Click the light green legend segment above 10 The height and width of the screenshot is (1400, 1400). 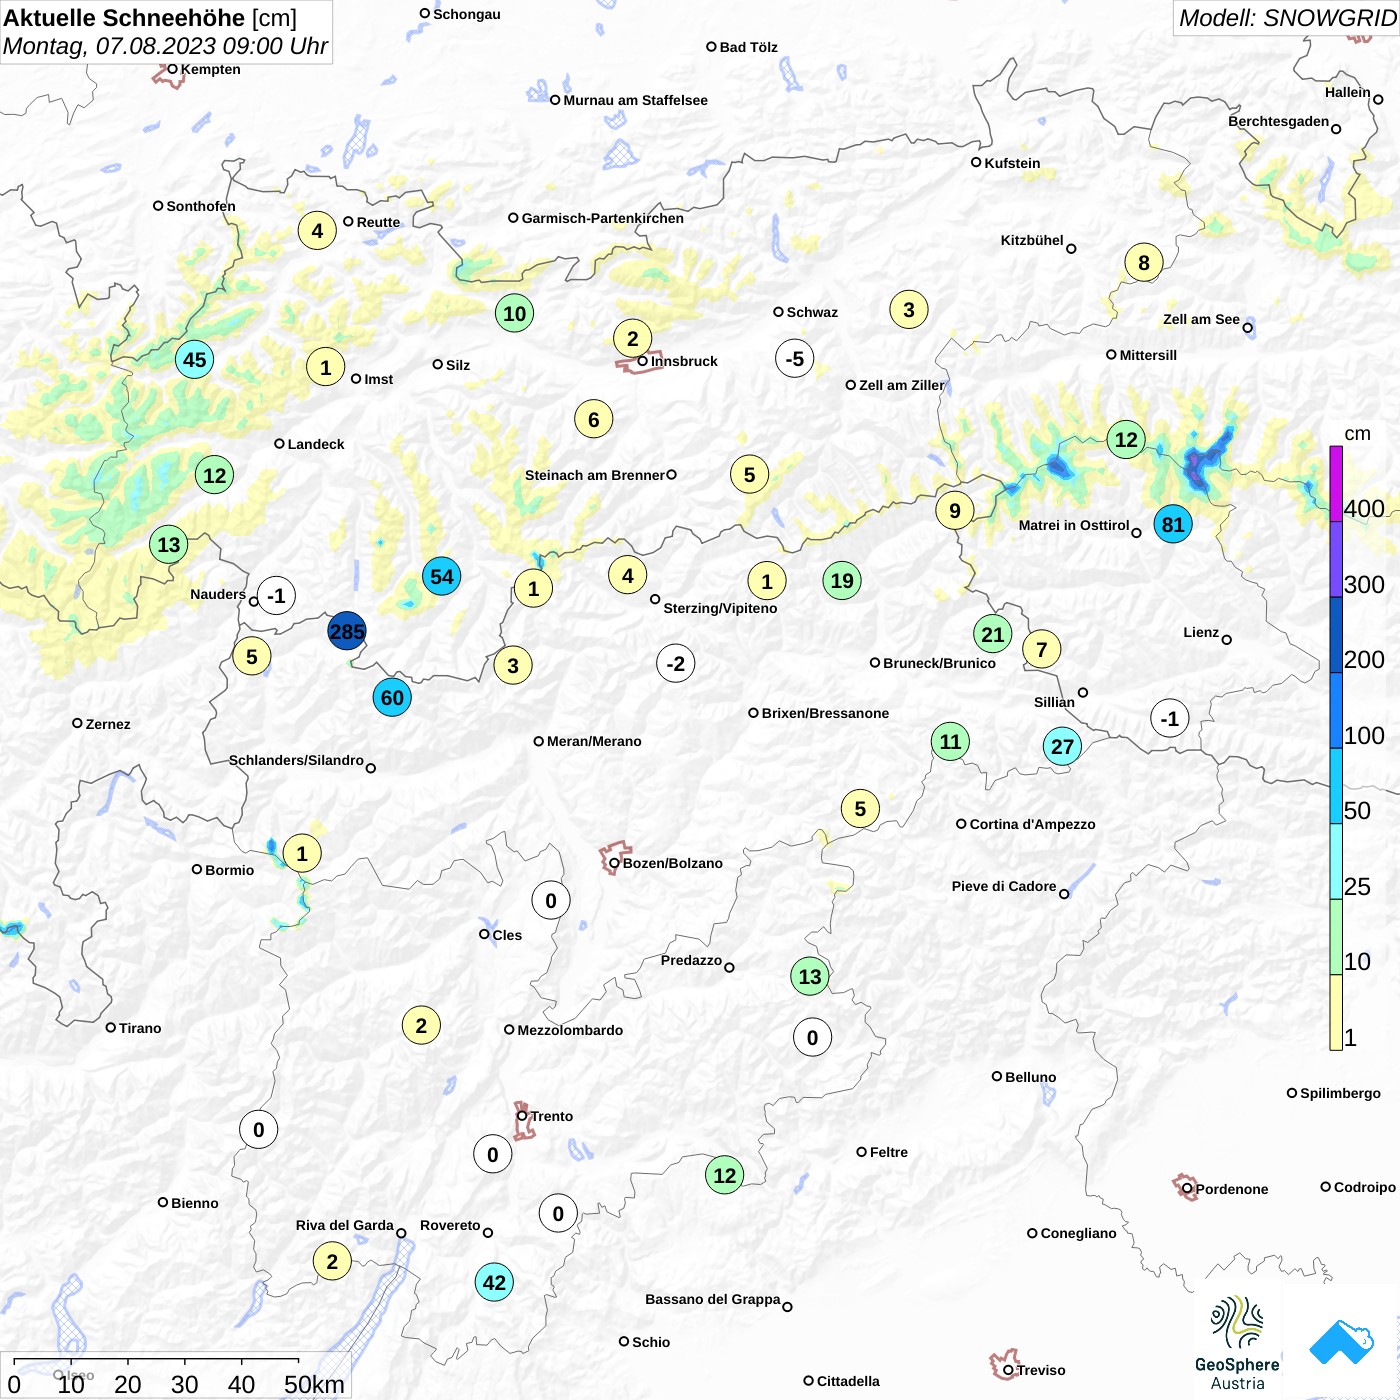point(1336,937)
